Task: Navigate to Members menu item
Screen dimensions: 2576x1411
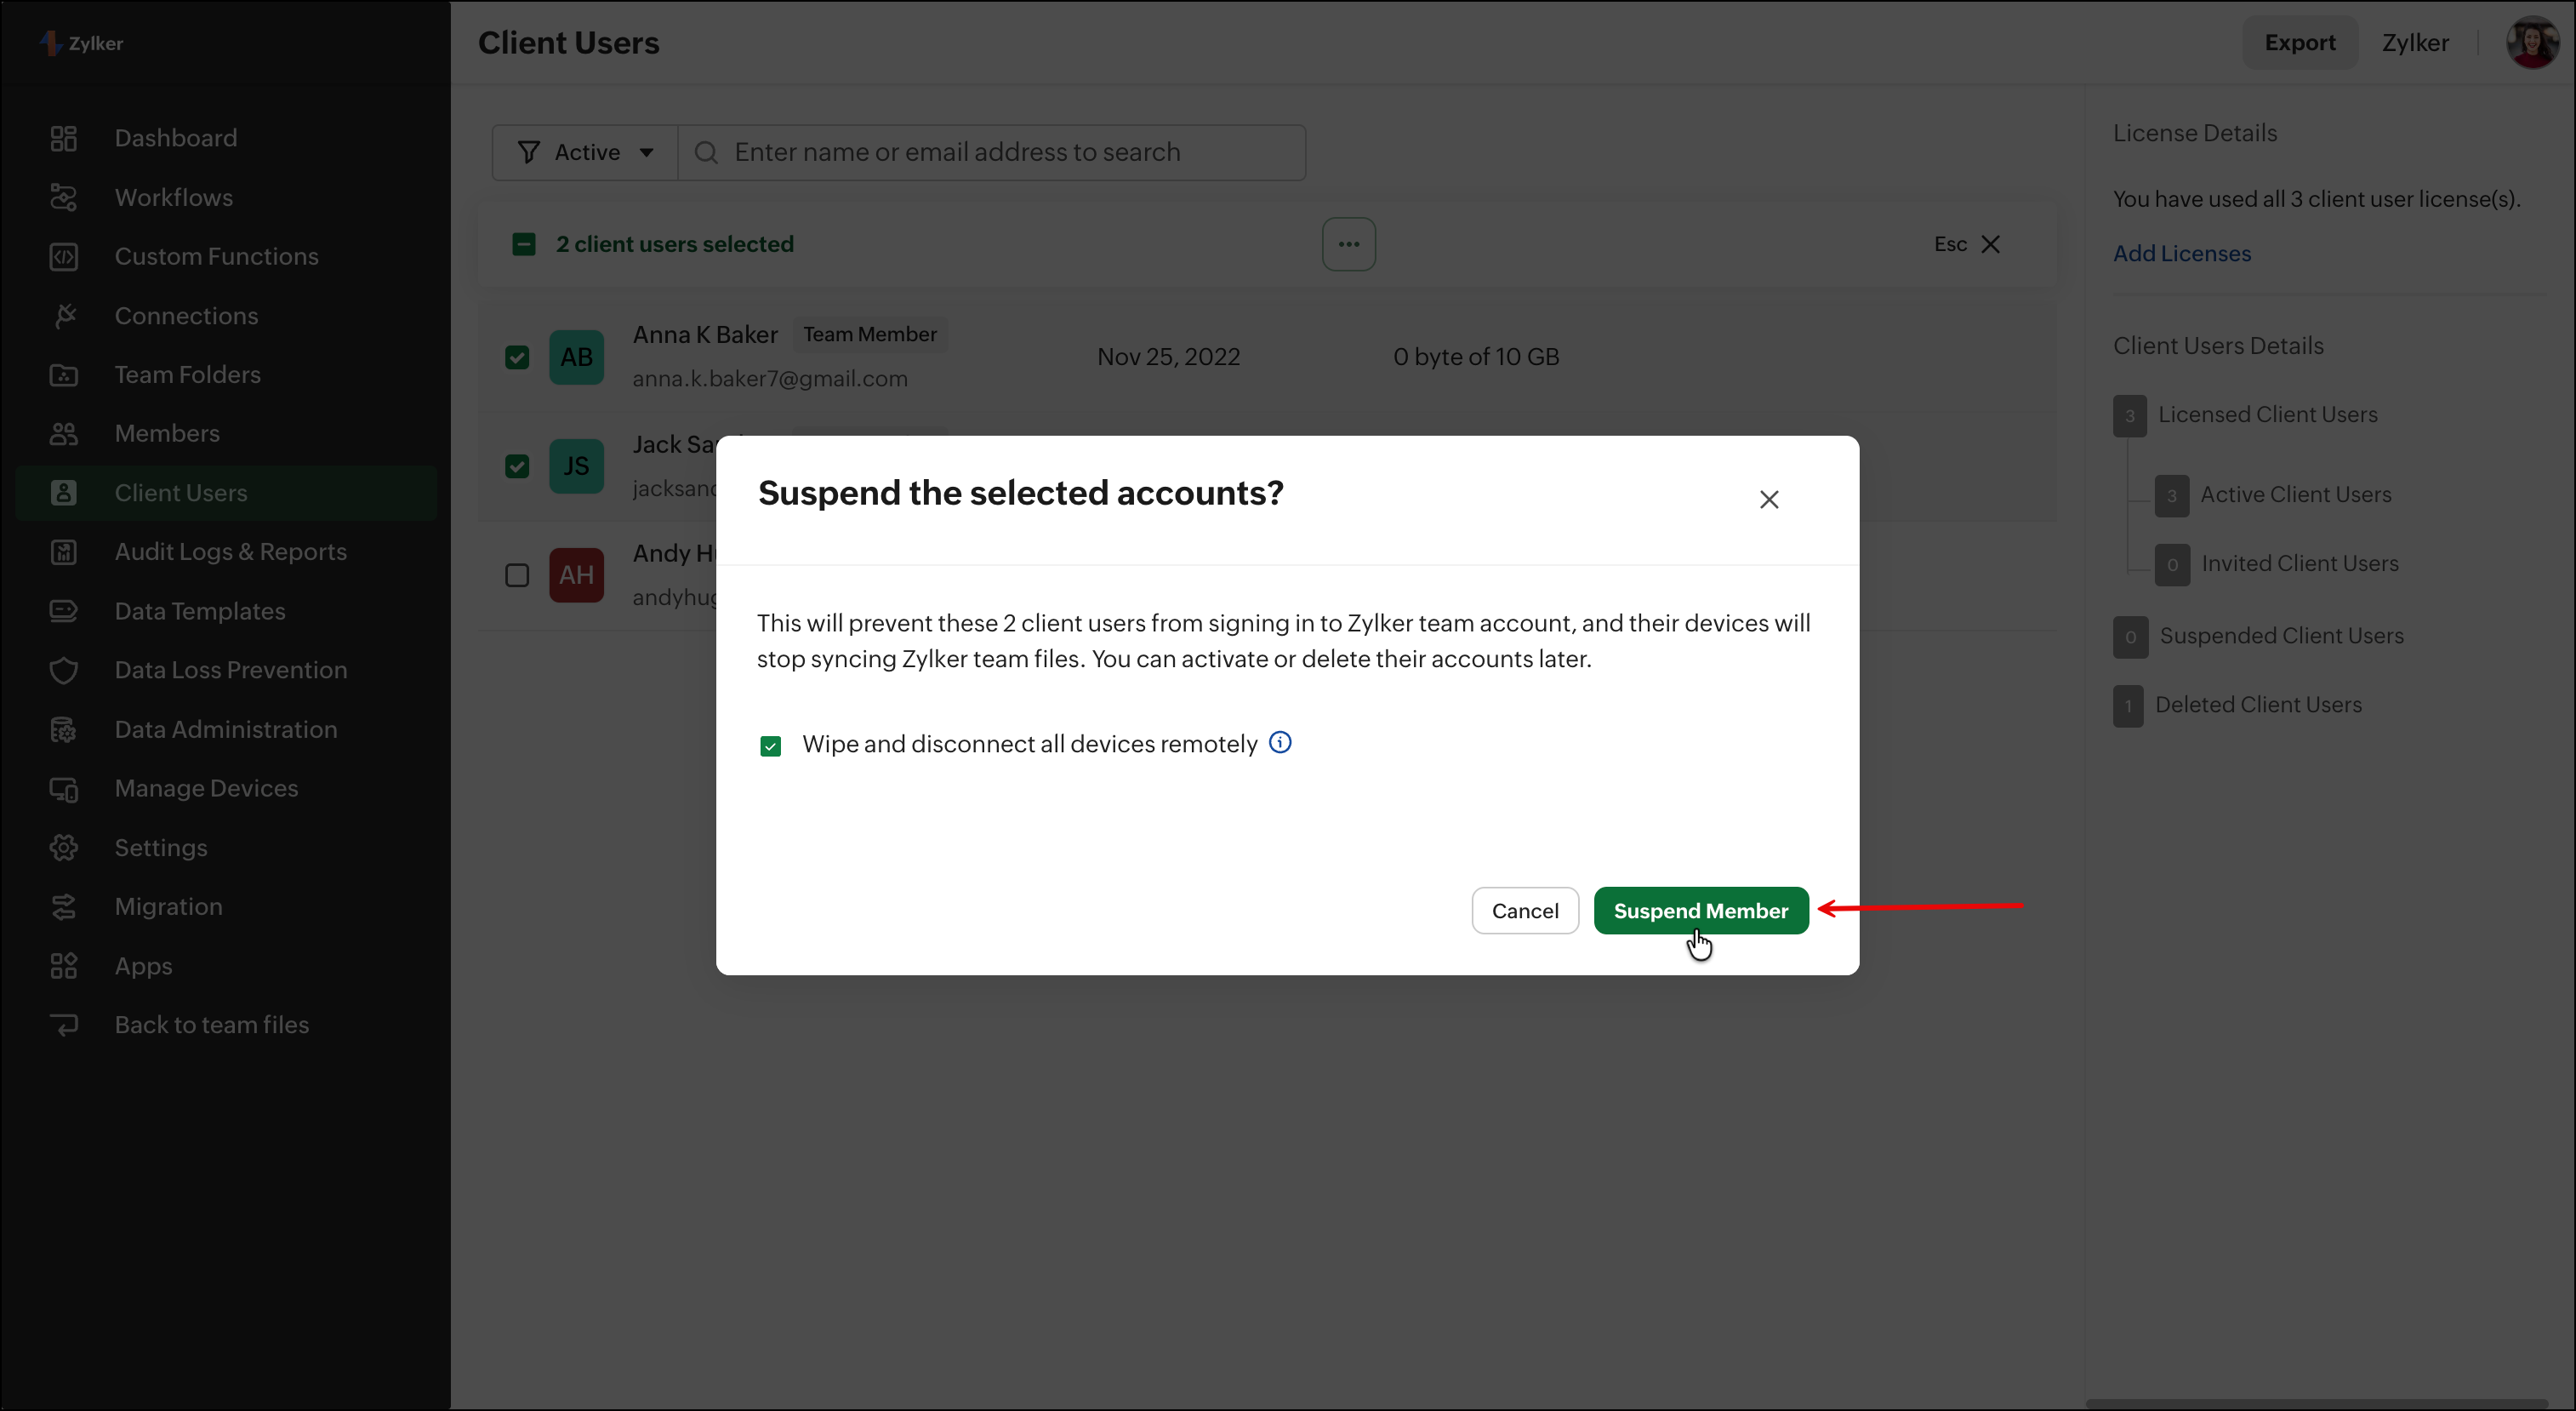Action: pyautogui.click(x=167, y=434)
